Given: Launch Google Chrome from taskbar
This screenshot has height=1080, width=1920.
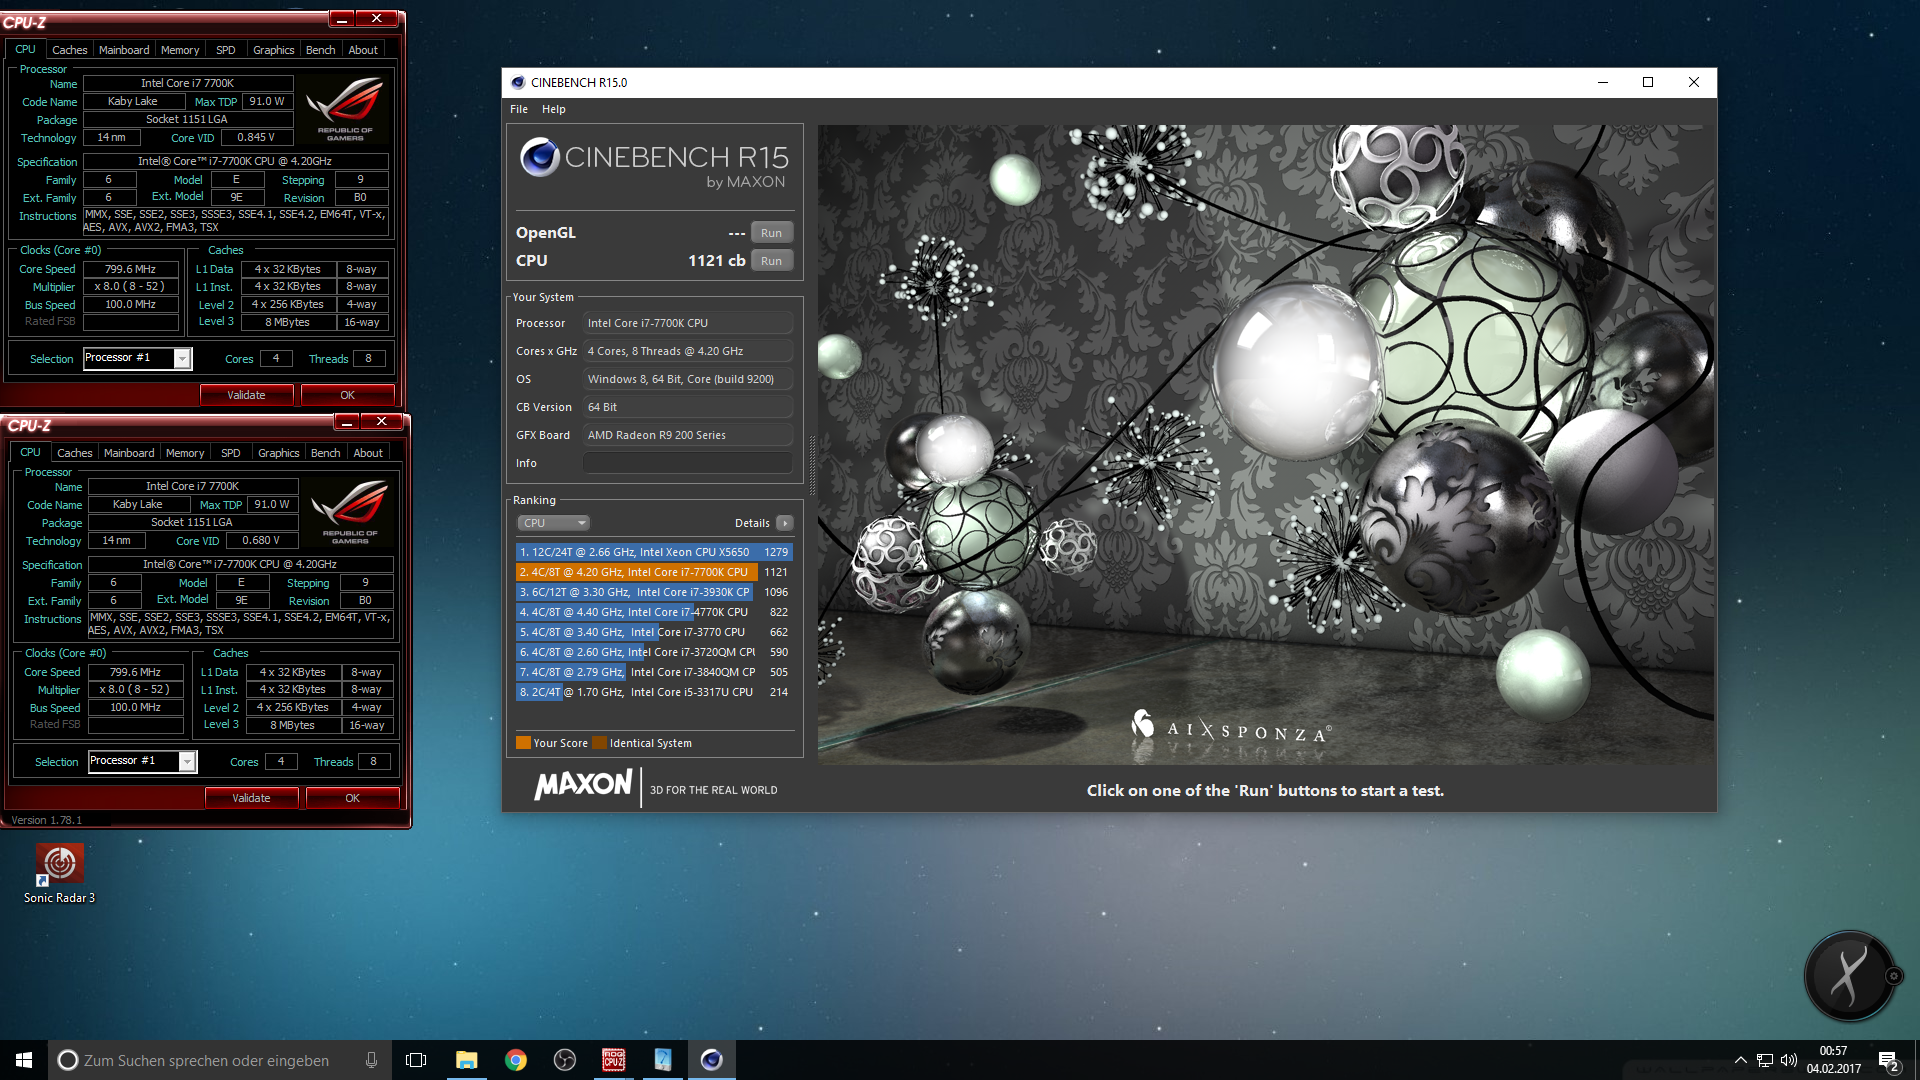Looking at the screenshot, I should click(x=515, y=1060).
